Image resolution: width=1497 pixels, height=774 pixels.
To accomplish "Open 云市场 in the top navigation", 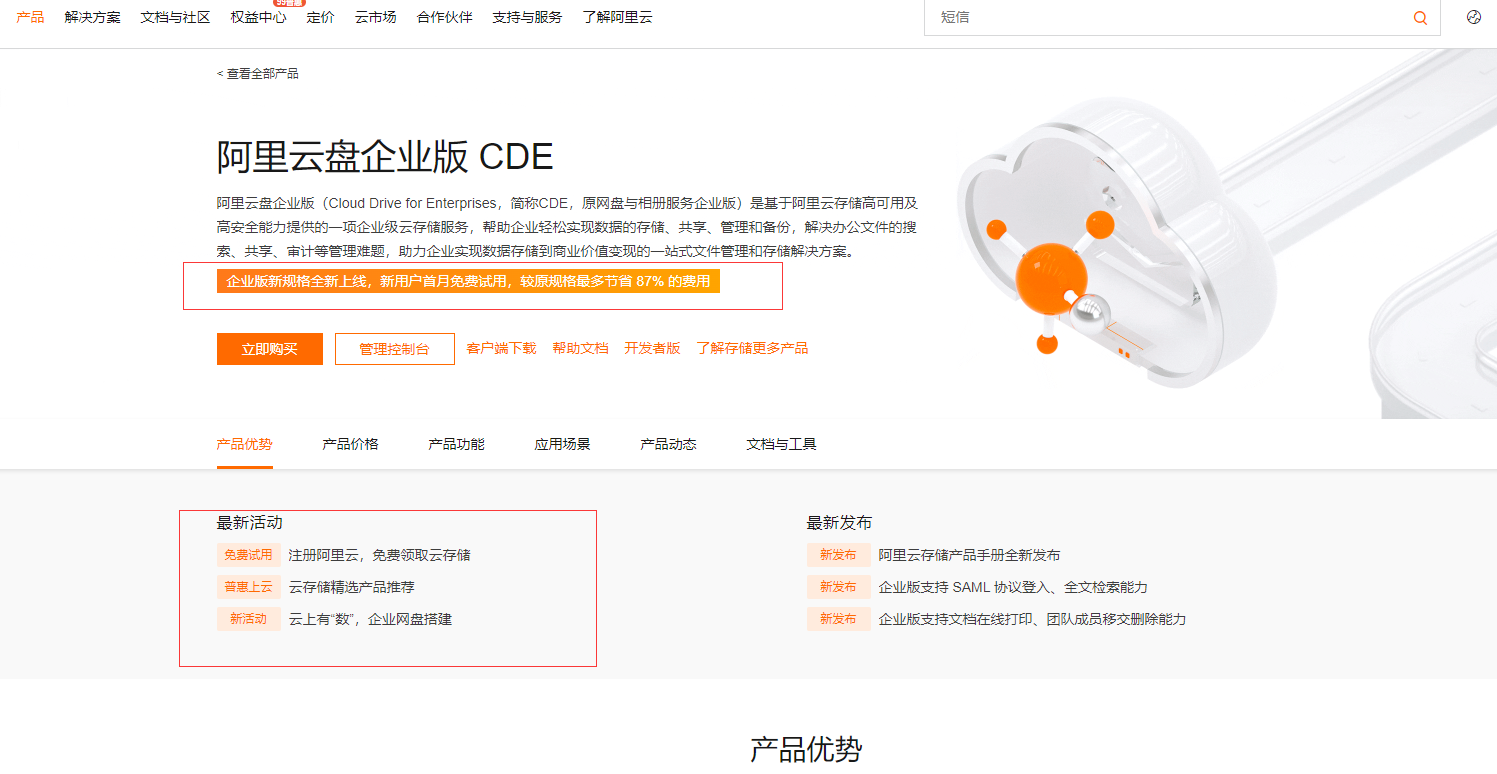I will pos(375,17).
